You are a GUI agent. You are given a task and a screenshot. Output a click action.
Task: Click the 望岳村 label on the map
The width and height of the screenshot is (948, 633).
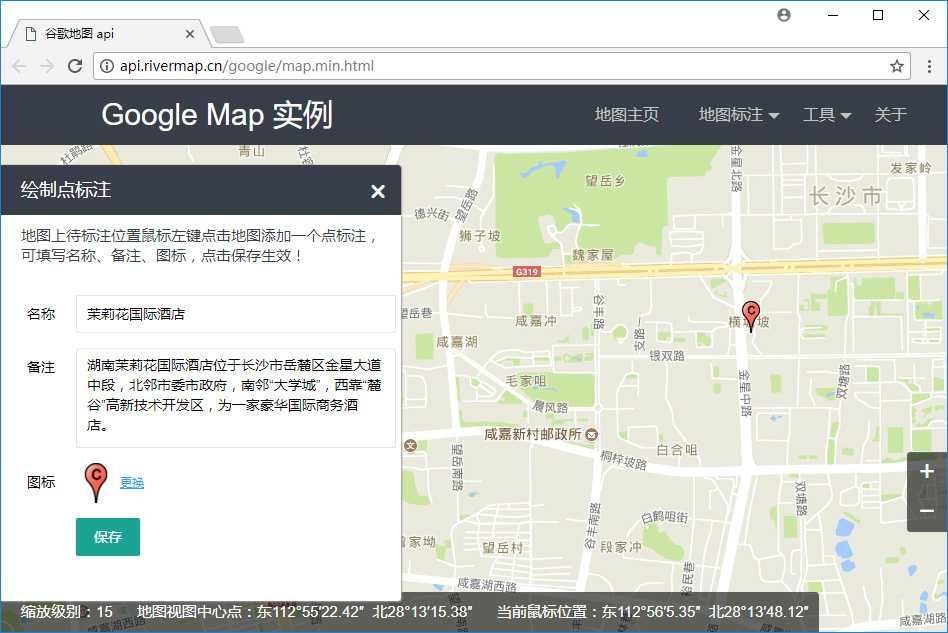tap(502, 548)
